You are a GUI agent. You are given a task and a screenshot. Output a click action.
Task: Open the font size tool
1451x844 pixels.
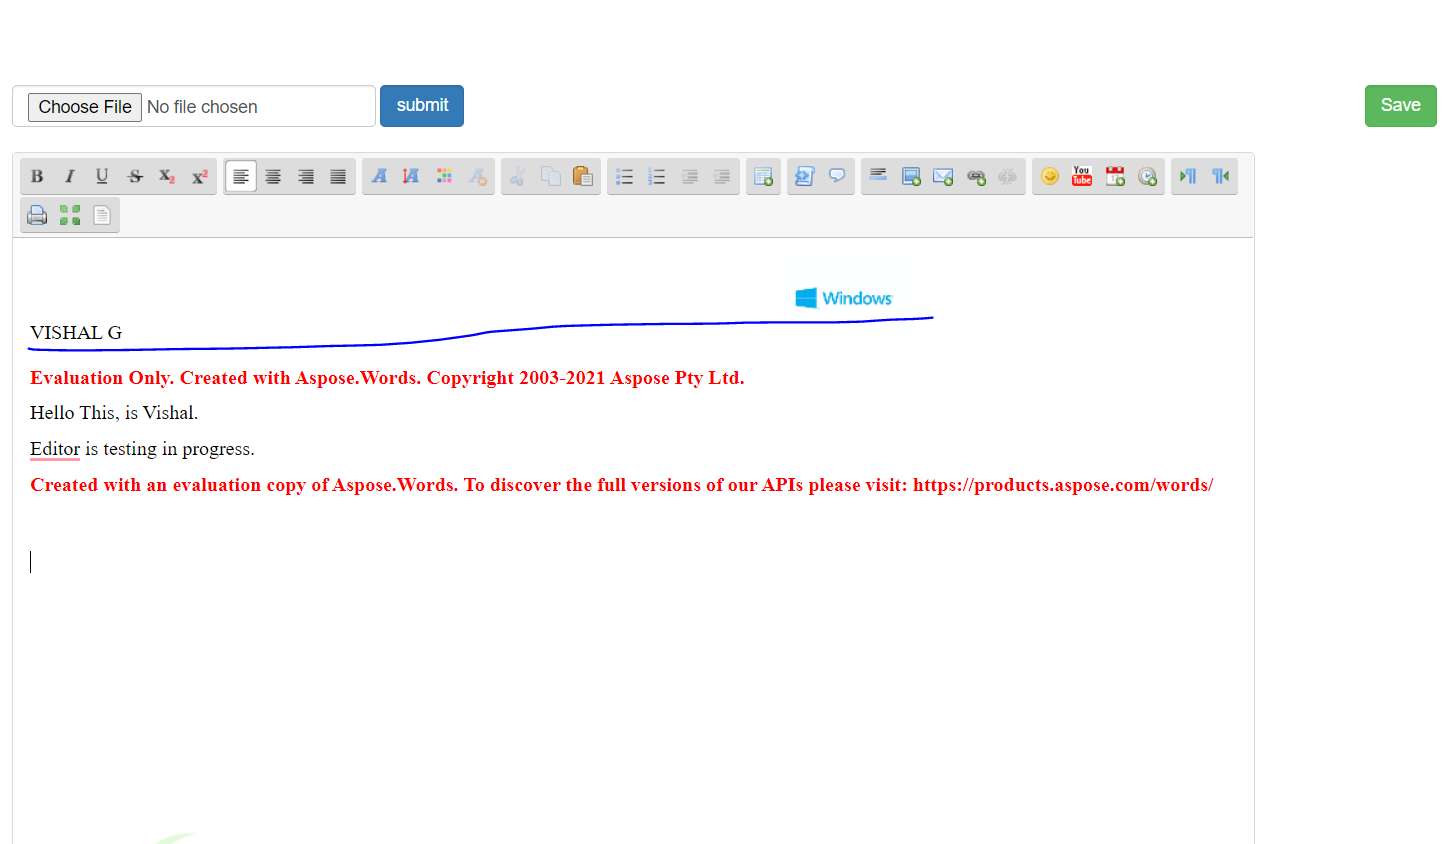(x=411, y=177)
